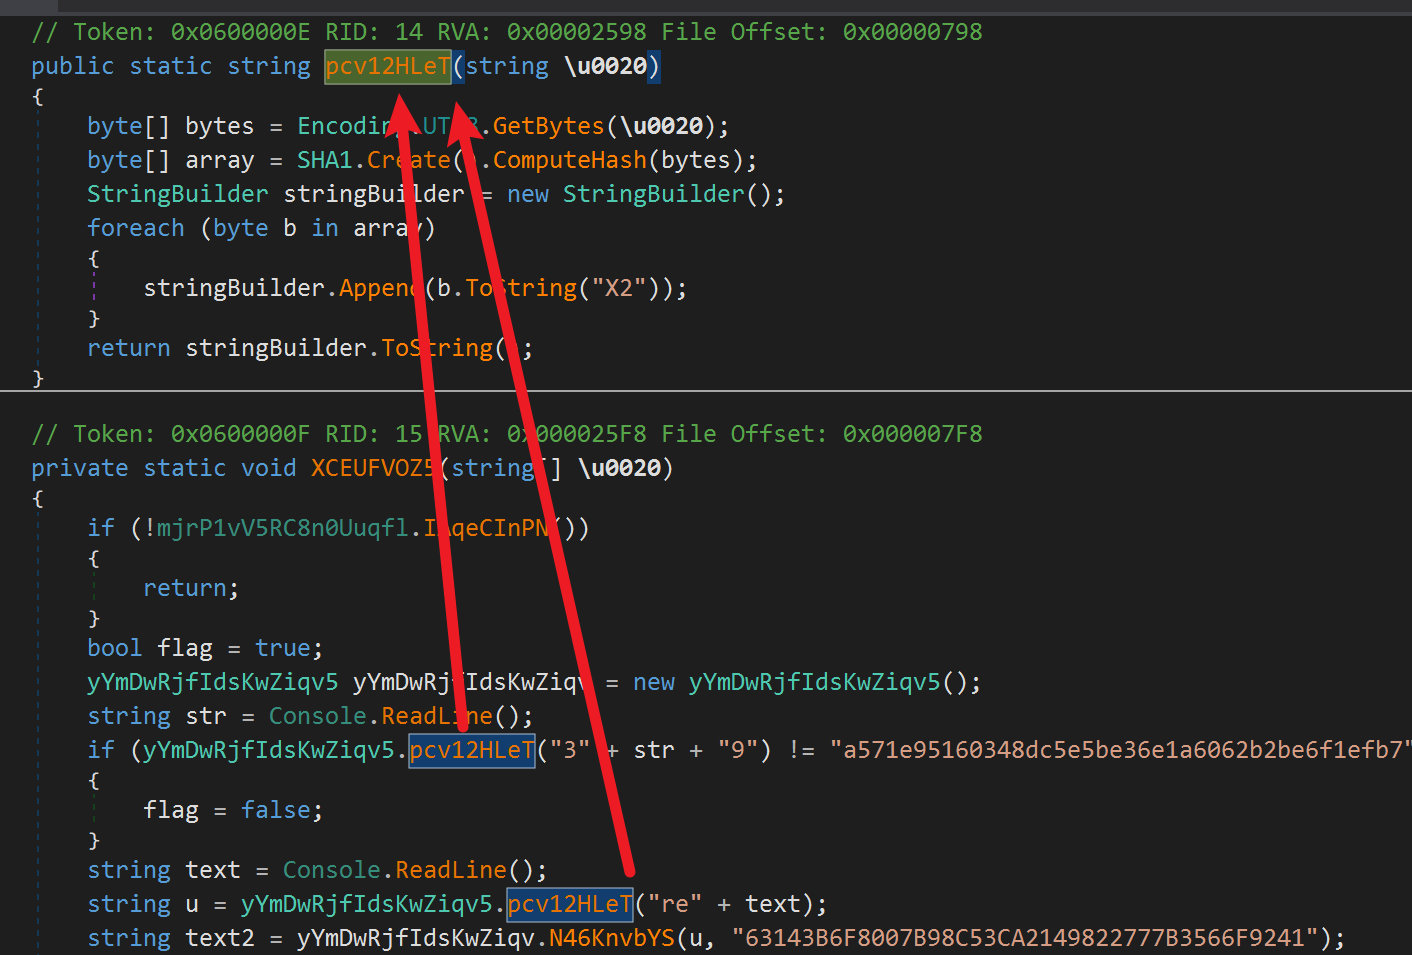1412x955 pixels.
Task: Click the XCEUFVOZ5 method declaration name
Action: tap(372, 469)
